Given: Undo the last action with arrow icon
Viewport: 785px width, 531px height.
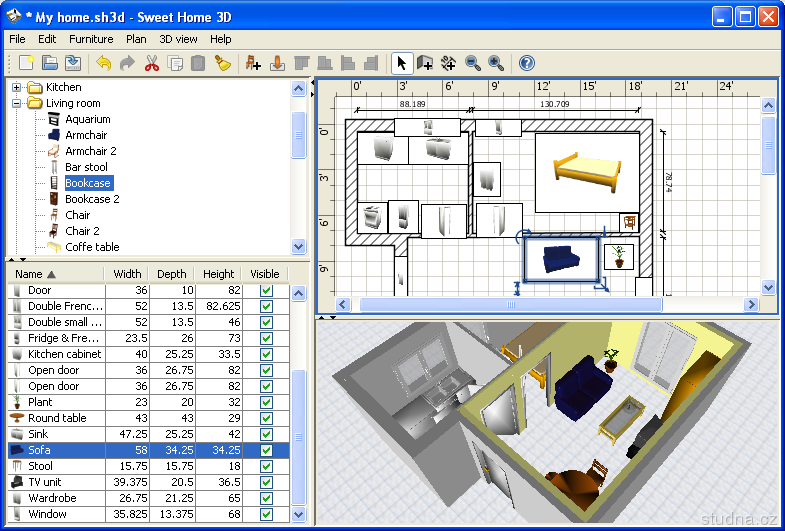Looking at the screenshot, I should point(104,64).
